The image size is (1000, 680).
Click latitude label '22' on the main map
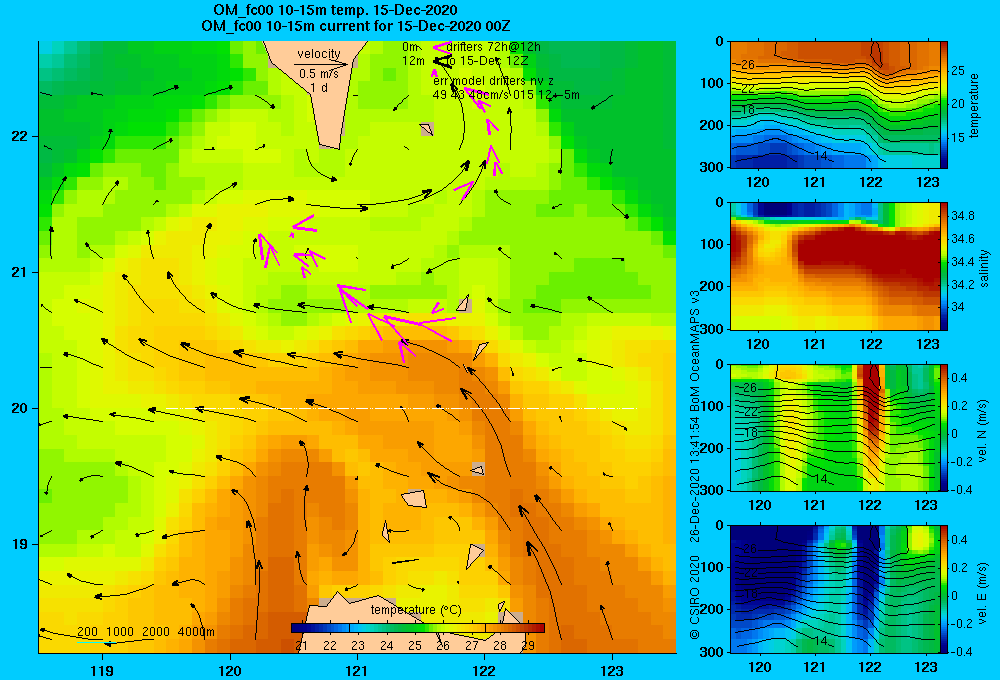(20, 137)
